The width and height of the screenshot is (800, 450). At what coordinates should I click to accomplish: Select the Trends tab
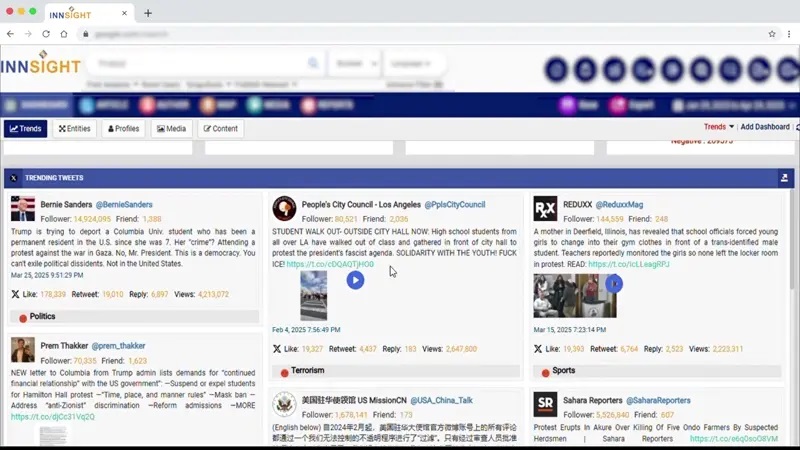click(x=26, y=129)
